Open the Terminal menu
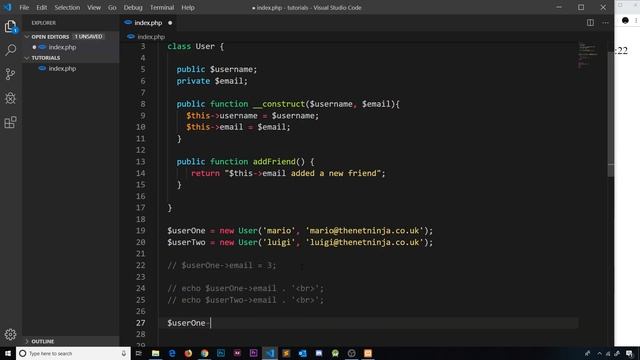Screen dimensions: 640x360 tap(162, 7)
